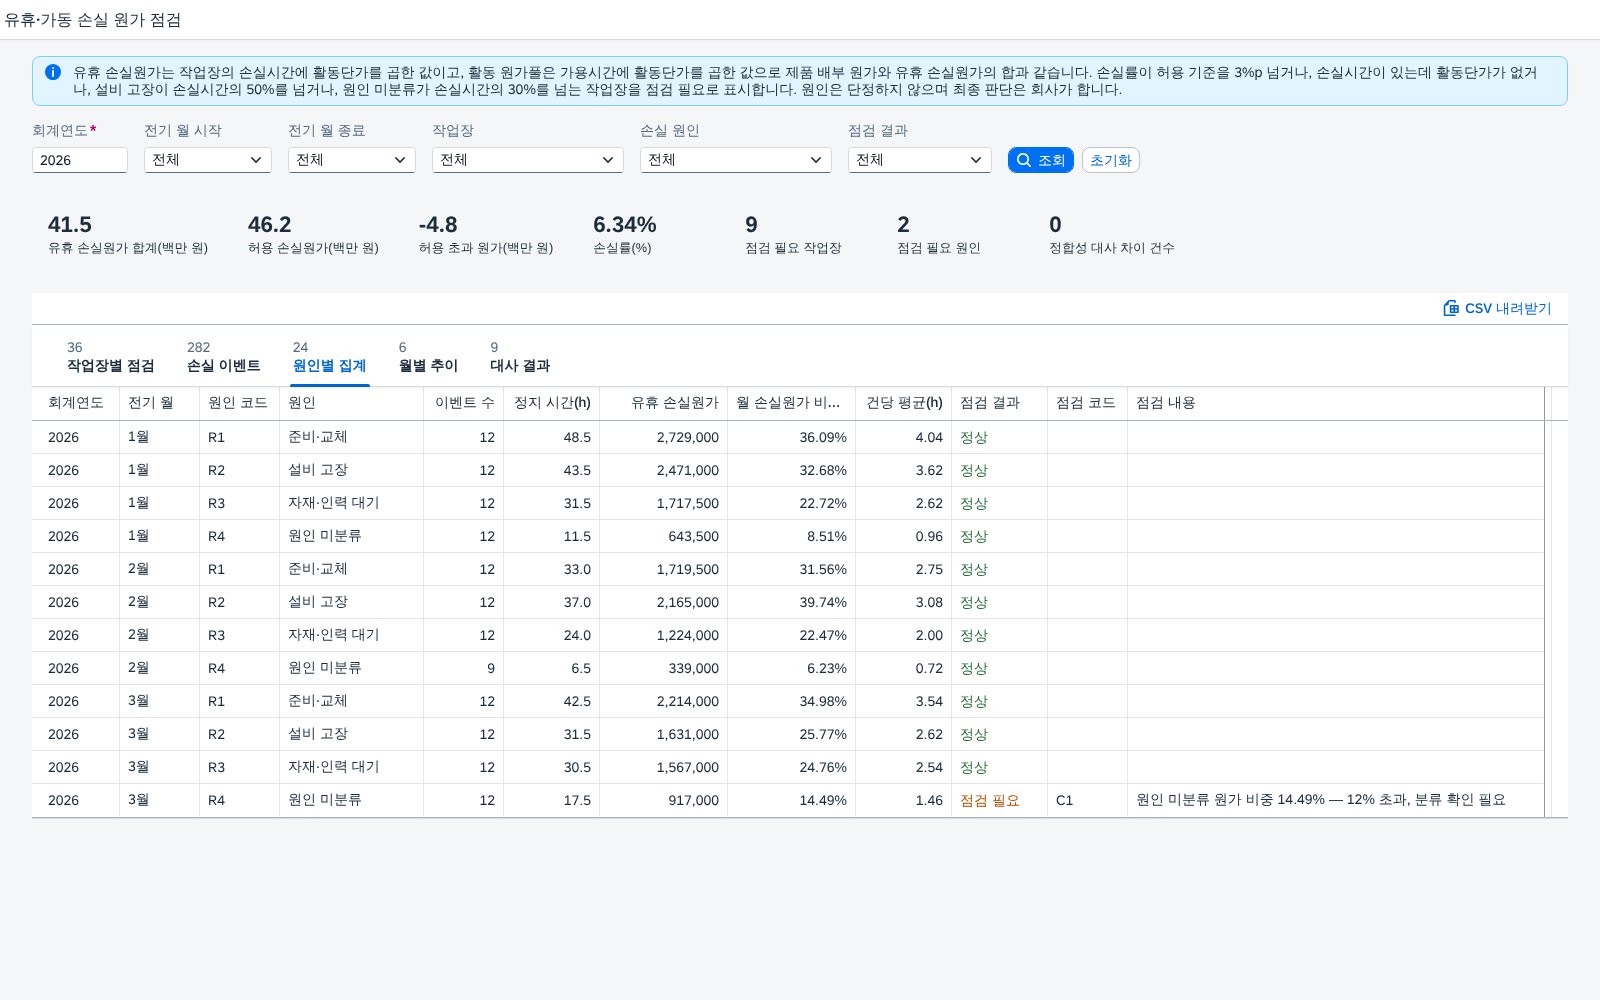Select the 3월 R4 점검 필요 row
1600x1000 pixels.
coord(788,800)
